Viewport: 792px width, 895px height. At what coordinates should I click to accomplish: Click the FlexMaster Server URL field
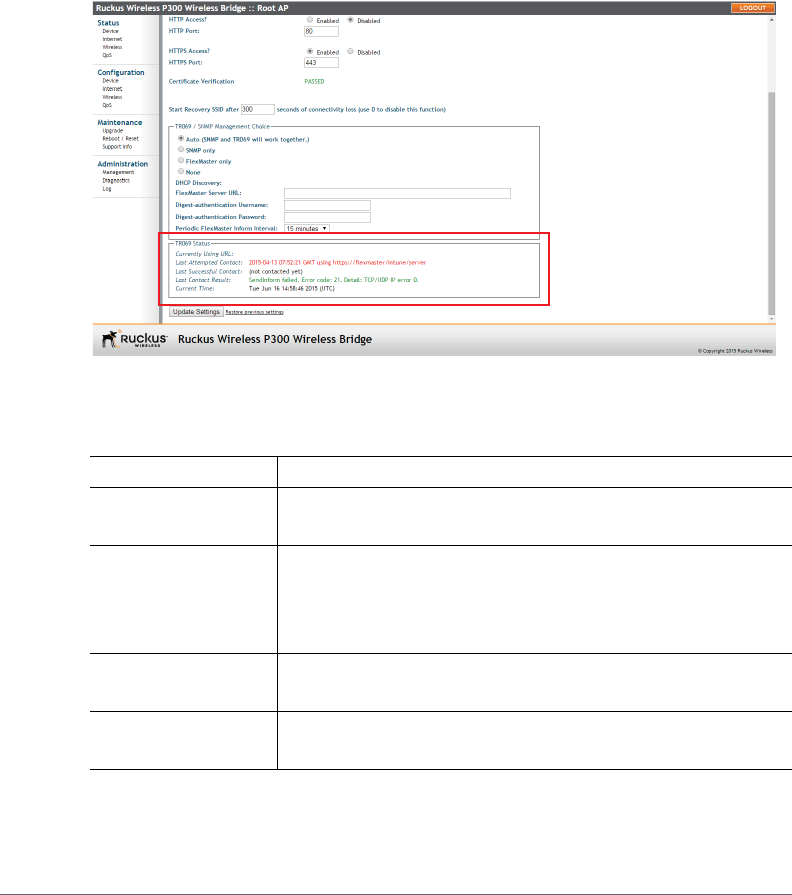click(x=397, y=193)
